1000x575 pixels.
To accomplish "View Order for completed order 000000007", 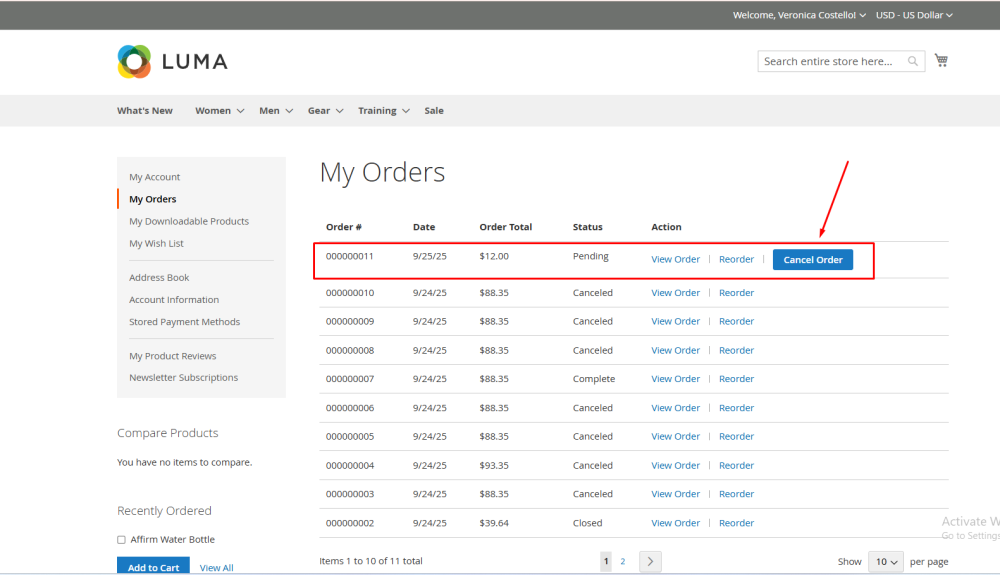I will click(675, 379).
